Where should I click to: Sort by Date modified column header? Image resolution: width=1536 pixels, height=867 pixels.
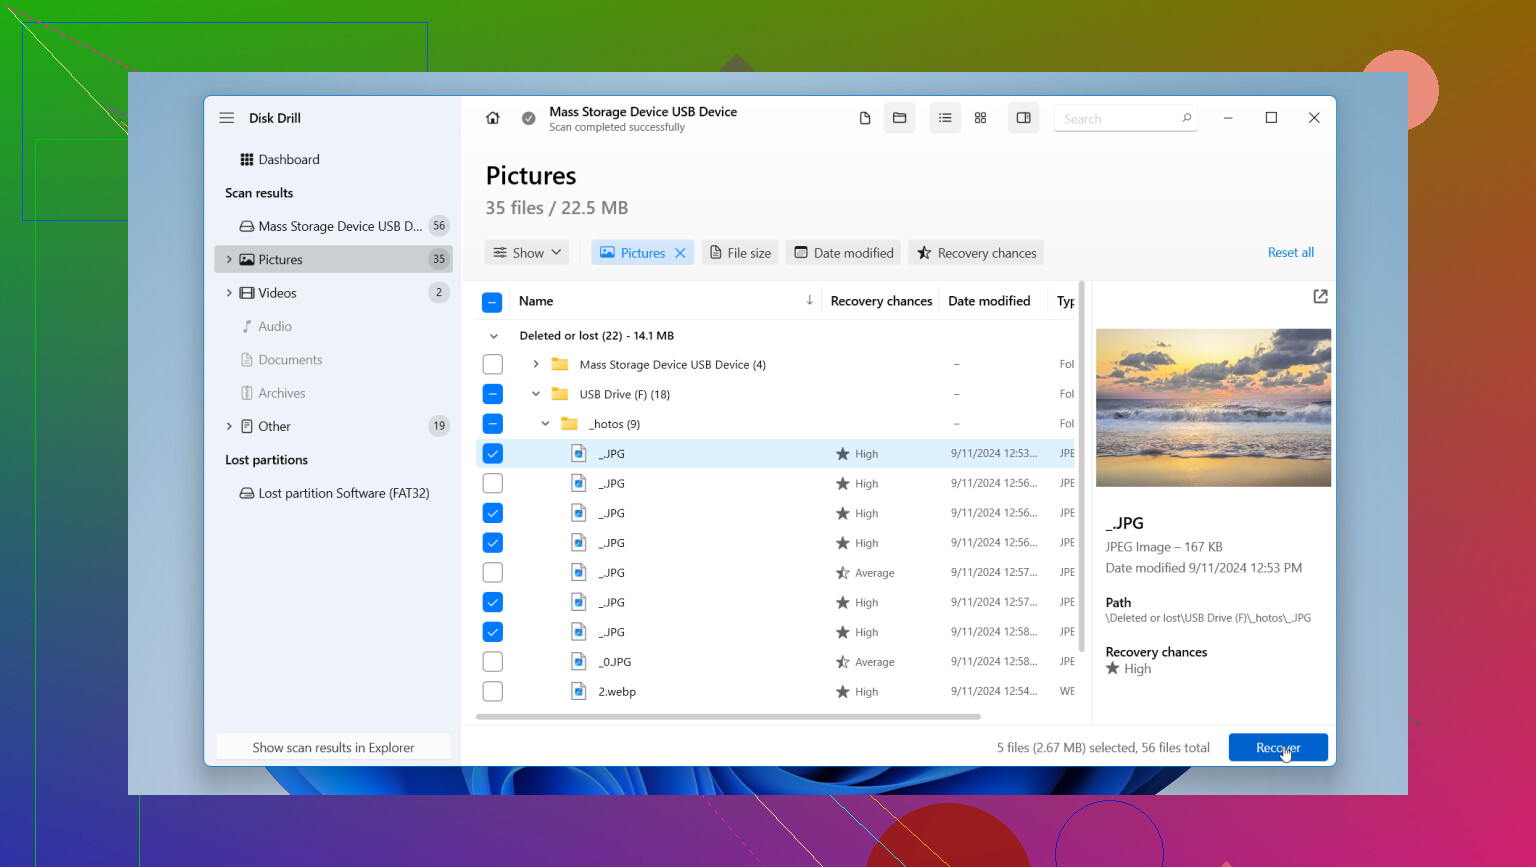pyautogui.click(x=989, y=301)
